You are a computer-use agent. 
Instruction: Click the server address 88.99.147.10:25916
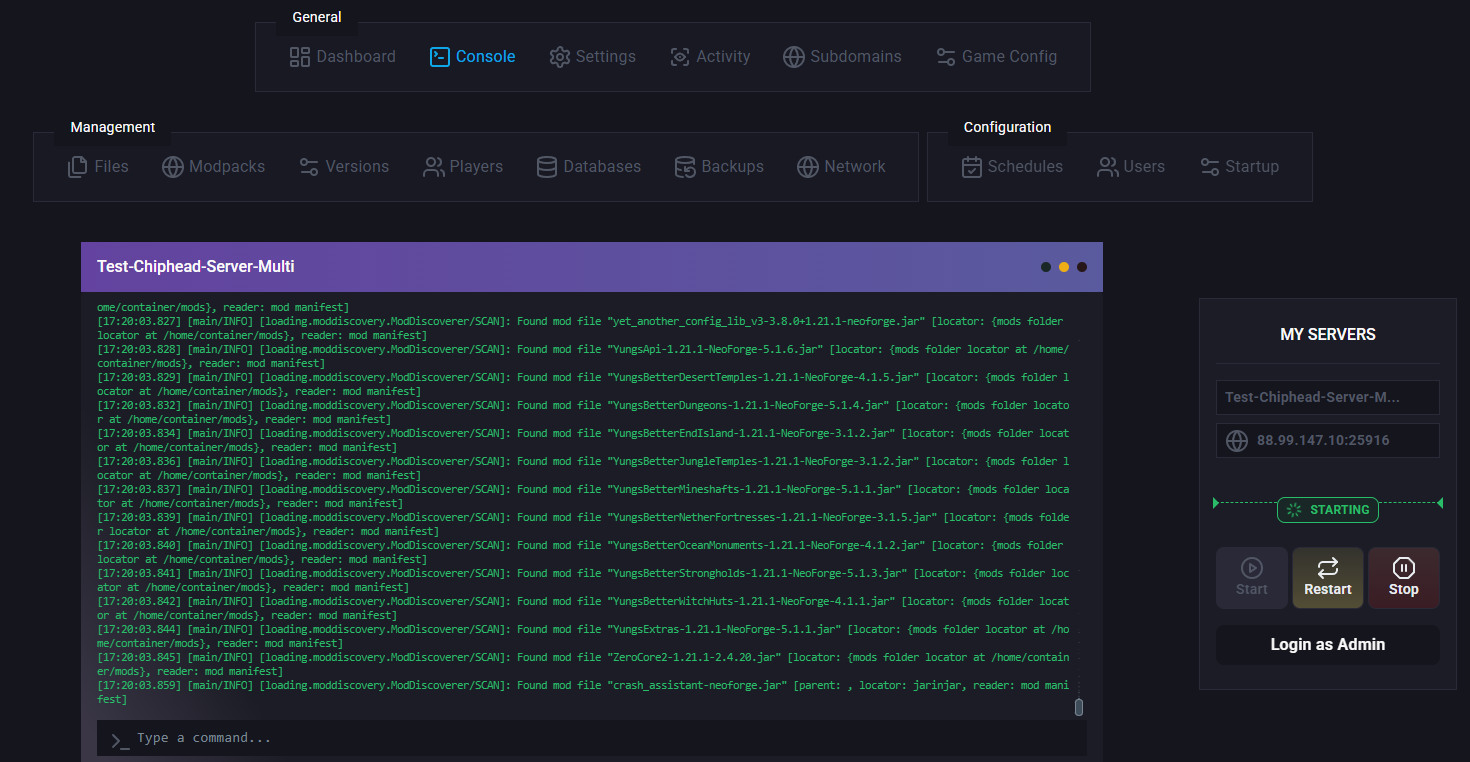1322,440
